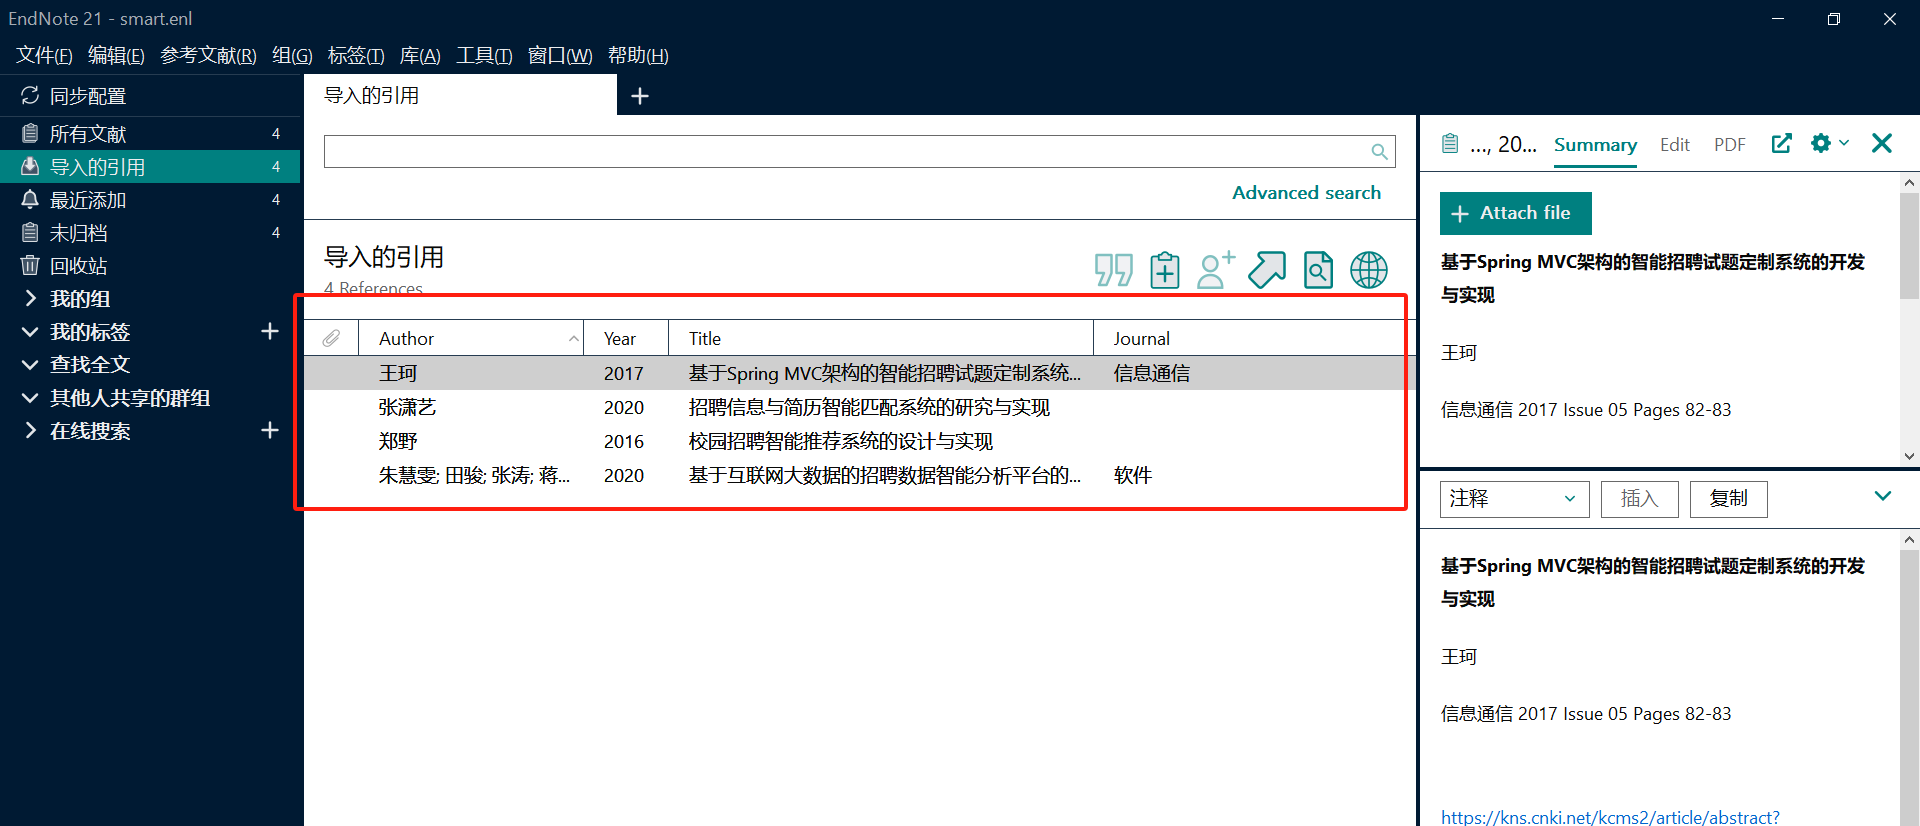Click the gear settings icon in reference panel
This screenshot has width=1920, height=826.
pos(1821,144)
